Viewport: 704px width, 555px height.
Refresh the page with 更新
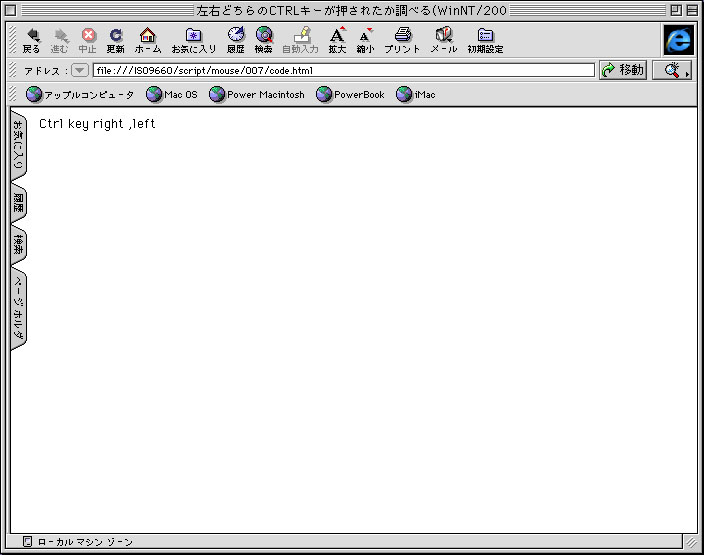coord(115,40)
